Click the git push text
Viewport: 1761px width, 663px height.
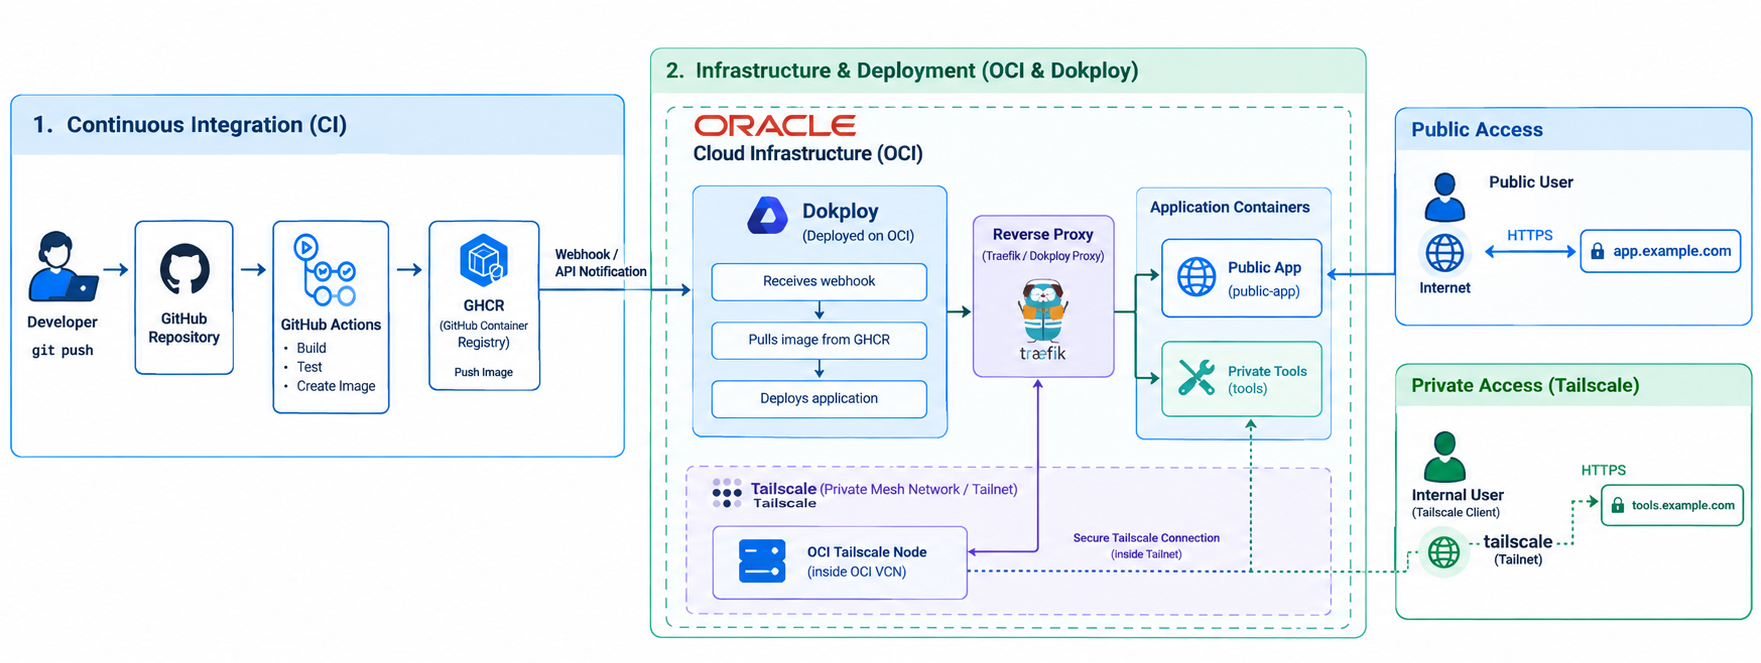coord(62,351)
